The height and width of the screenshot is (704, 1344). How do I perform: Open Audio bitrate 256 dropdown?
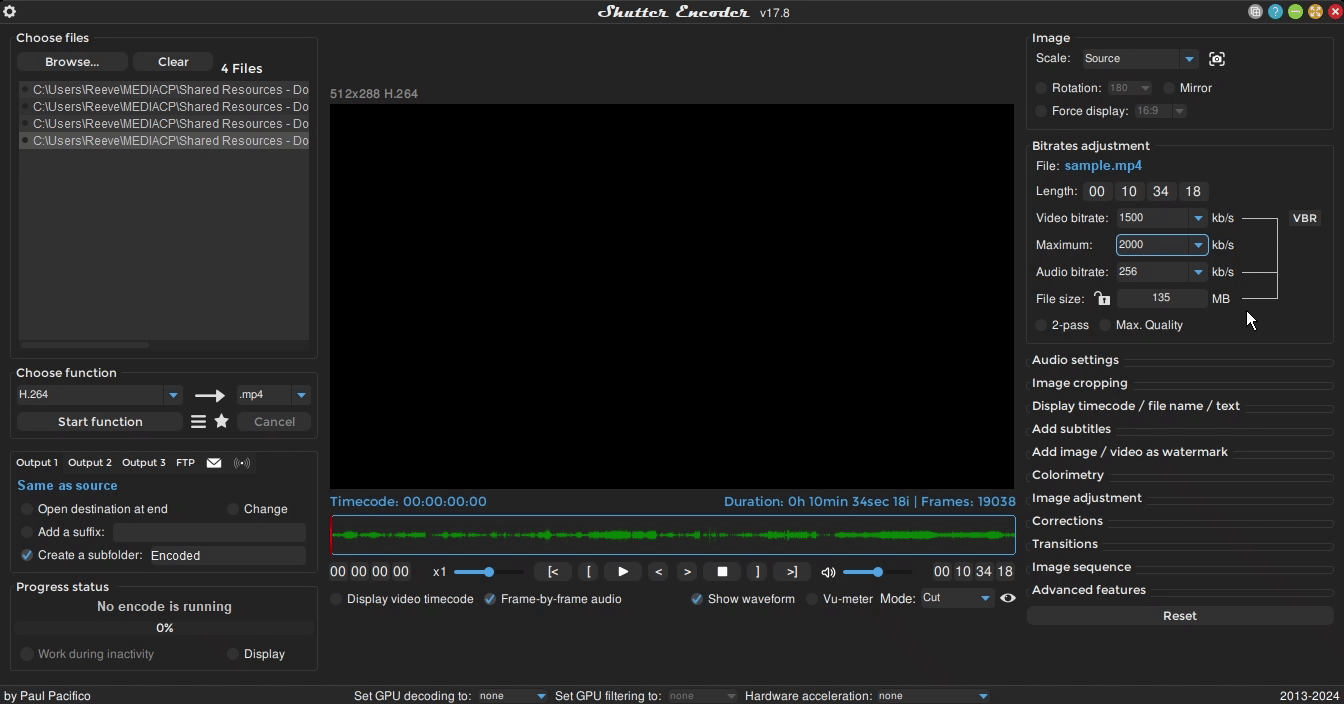coord(1198,272)
